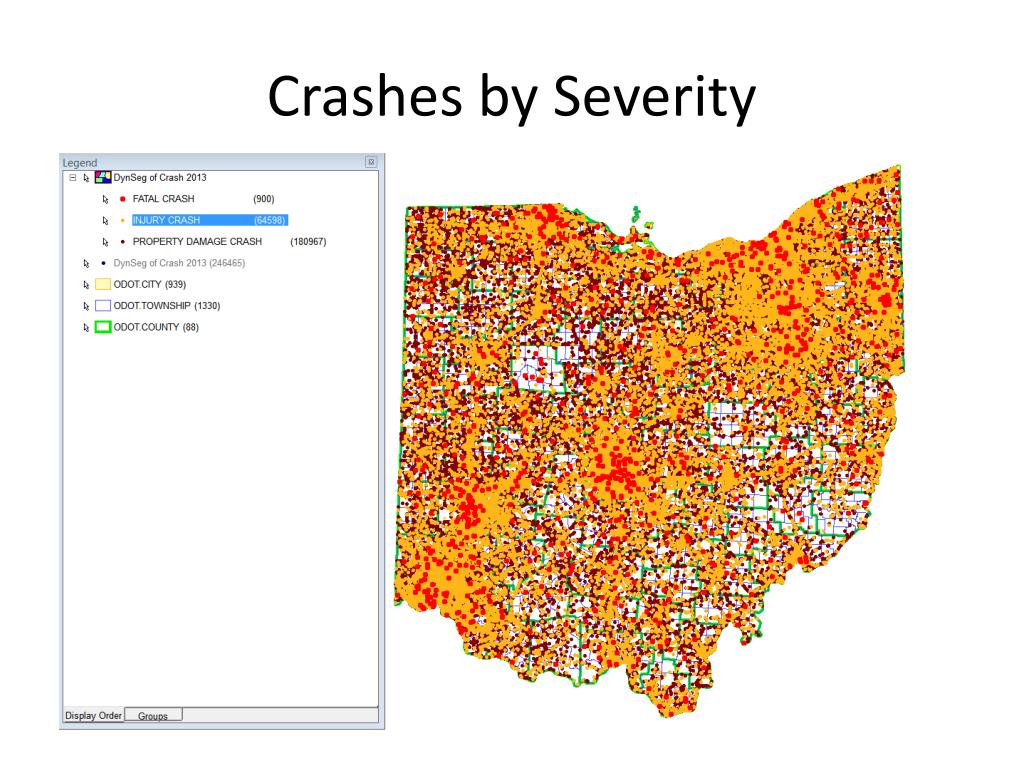1024x768 pixels.
Task: Click the green outline ODOT.COUNTY swatch
Action: point(103,327)
